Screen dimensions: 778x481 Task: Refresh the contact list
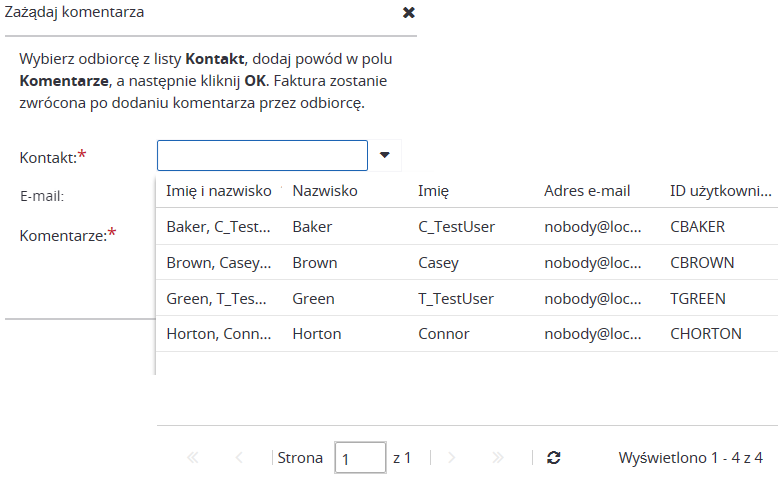553,457
